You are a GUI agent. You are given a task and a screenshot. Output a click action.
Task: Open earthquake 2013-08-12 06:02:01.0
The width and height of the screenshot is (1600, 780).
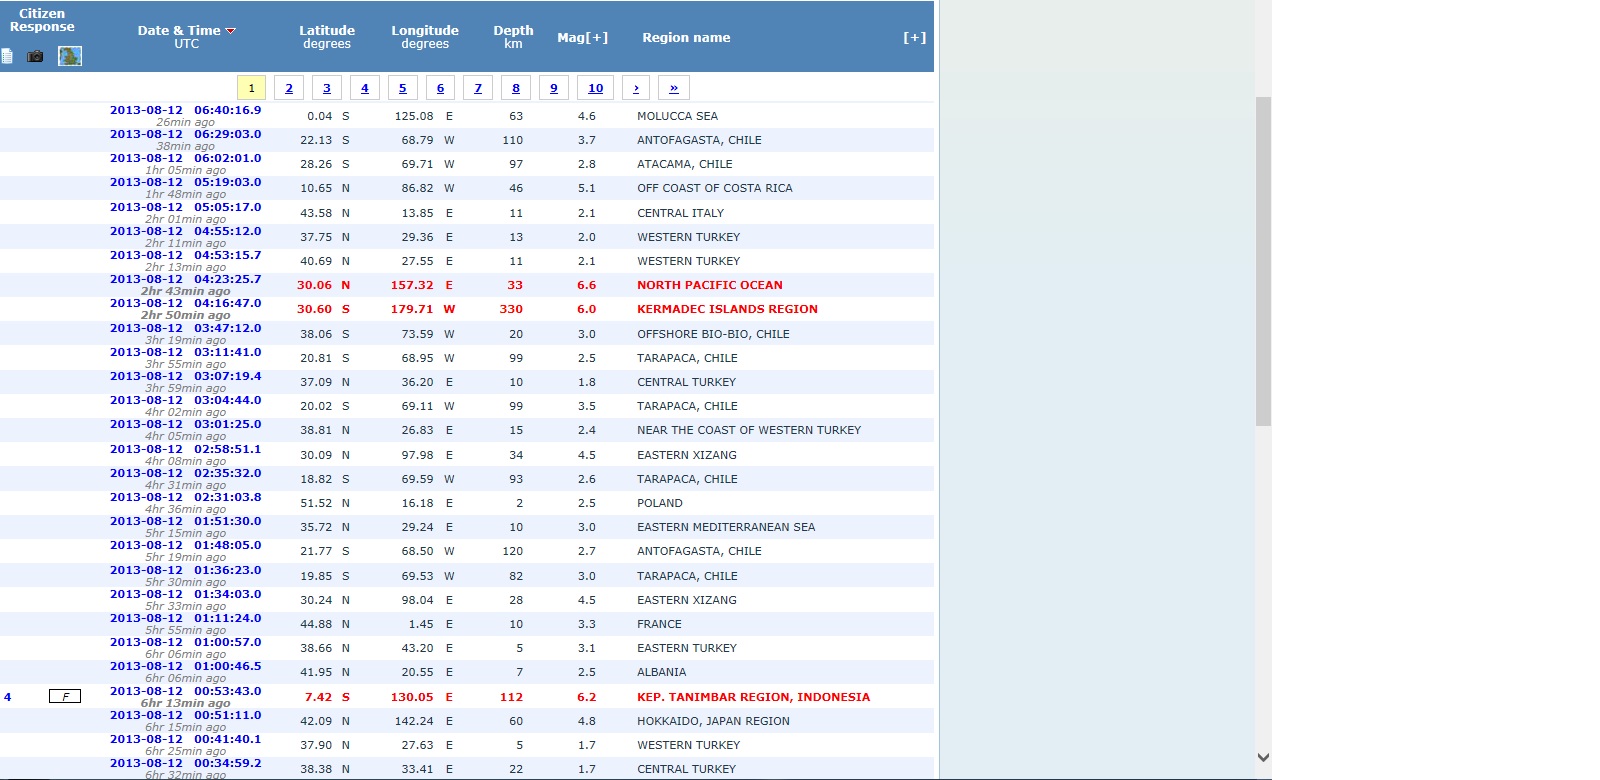click(185, 158)
